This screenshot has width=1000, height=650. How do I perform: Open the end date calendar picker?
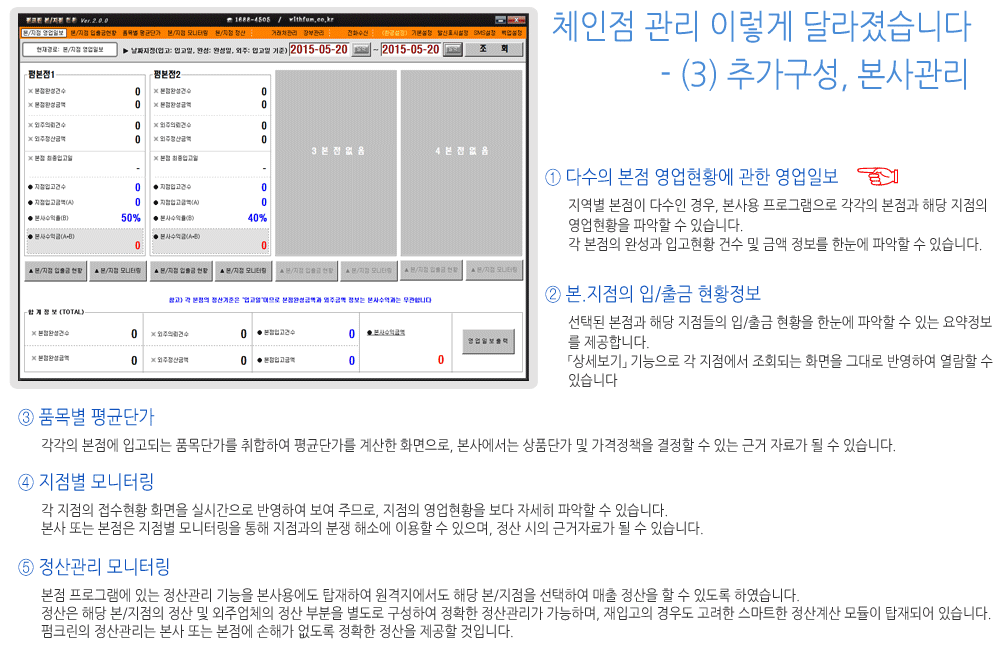tap(453, 49)
